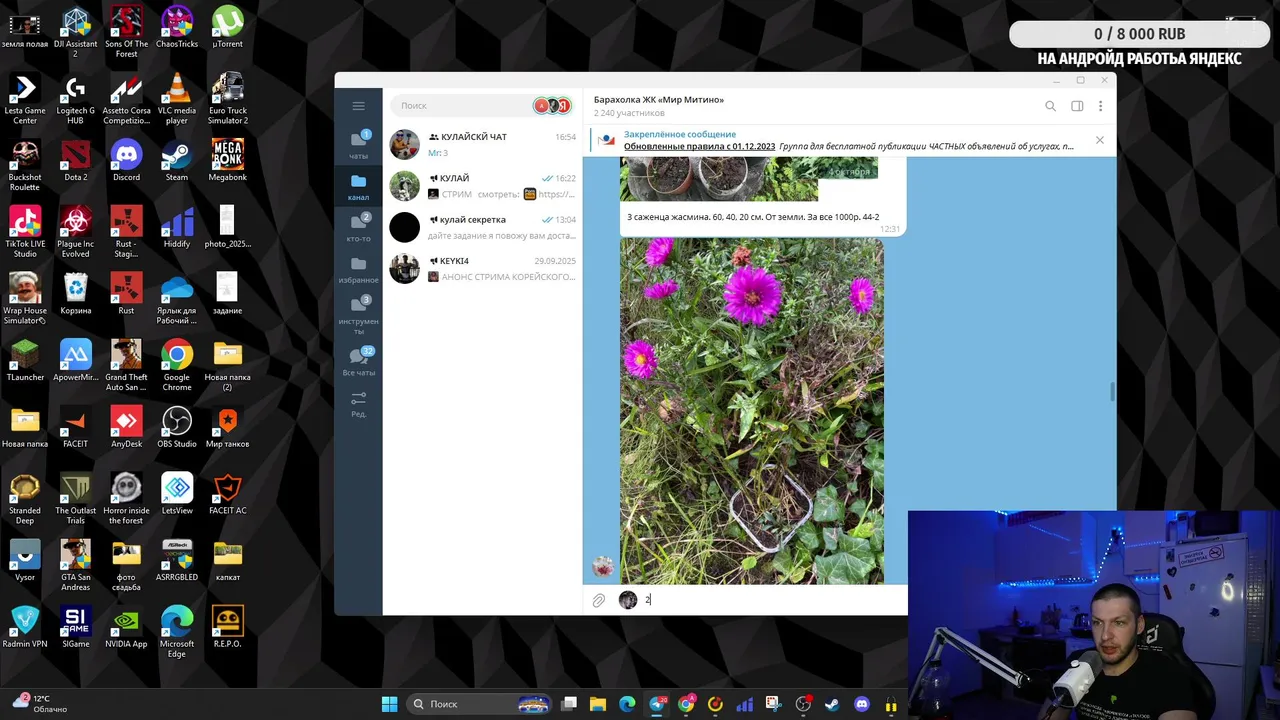Click the taskbar Поиск search box
This screenshot has width=1280, height=720.
coord(480,704)
